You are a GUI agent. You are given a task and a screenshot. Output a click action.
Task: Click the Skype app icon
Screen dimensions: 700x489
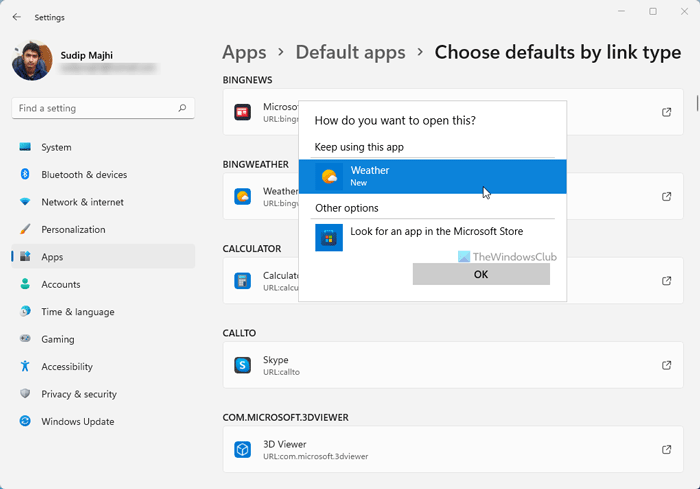(242, 365)
